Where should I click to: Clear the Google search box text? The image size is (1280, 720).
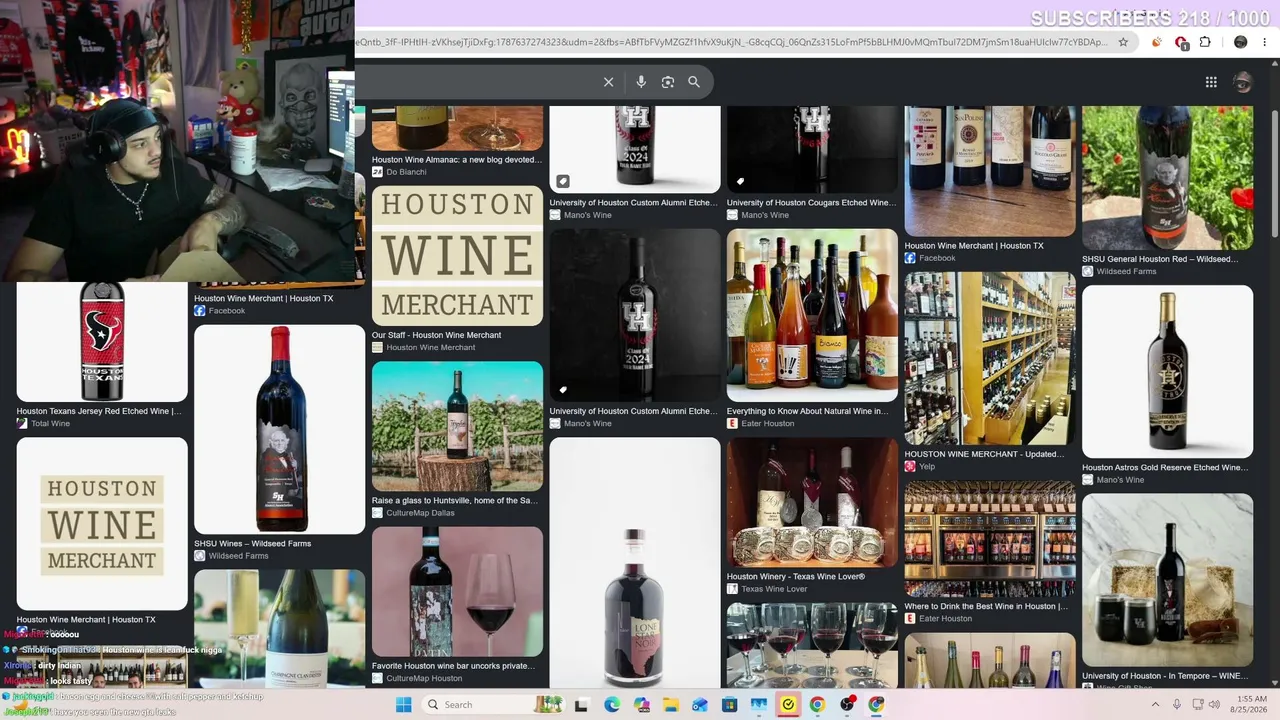coord(608,82)
